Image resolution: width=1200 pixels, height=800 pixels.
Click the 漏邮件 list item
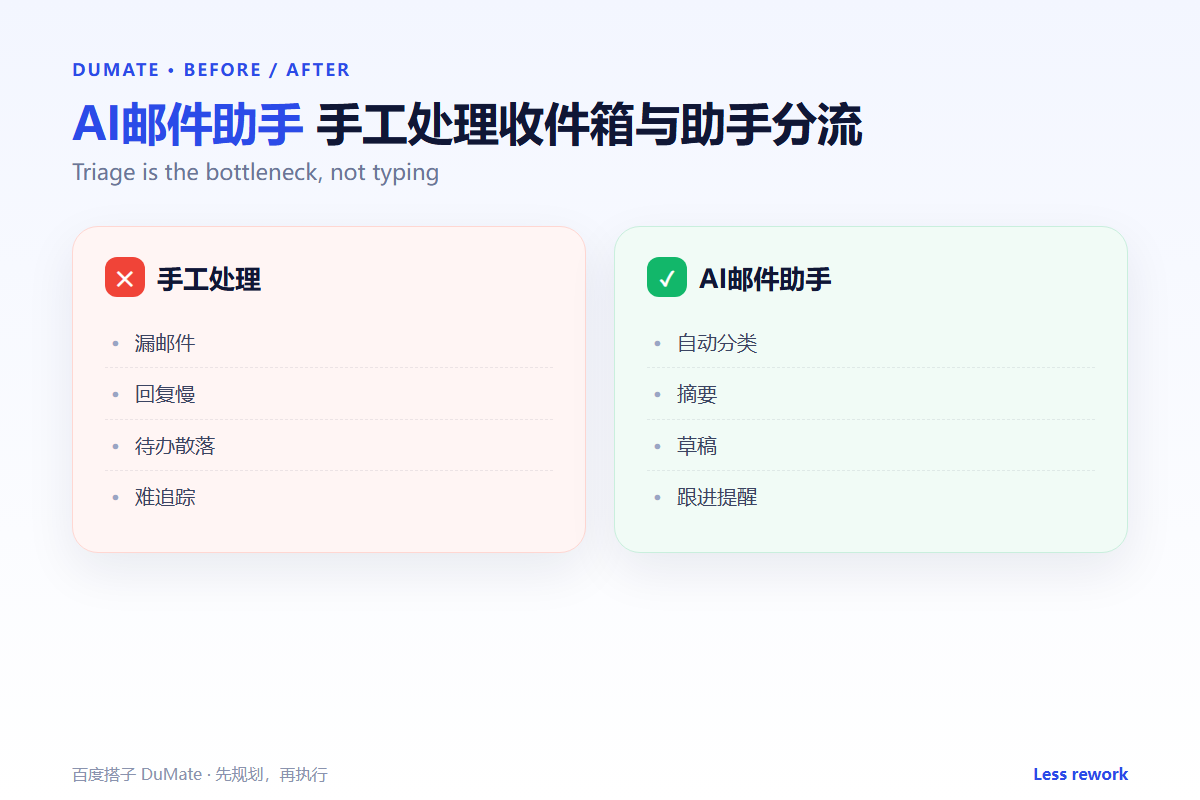point(329,343)
